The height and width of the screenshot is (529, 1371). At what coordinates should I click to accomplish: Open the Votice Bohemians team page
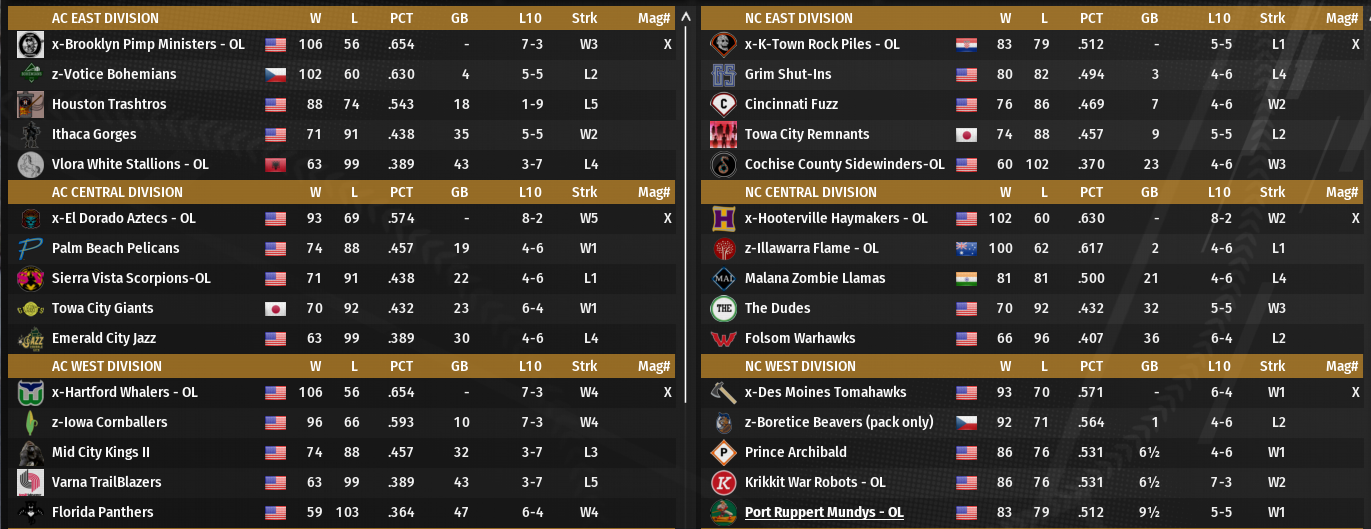pyautogui.click(x=114, y=75)
